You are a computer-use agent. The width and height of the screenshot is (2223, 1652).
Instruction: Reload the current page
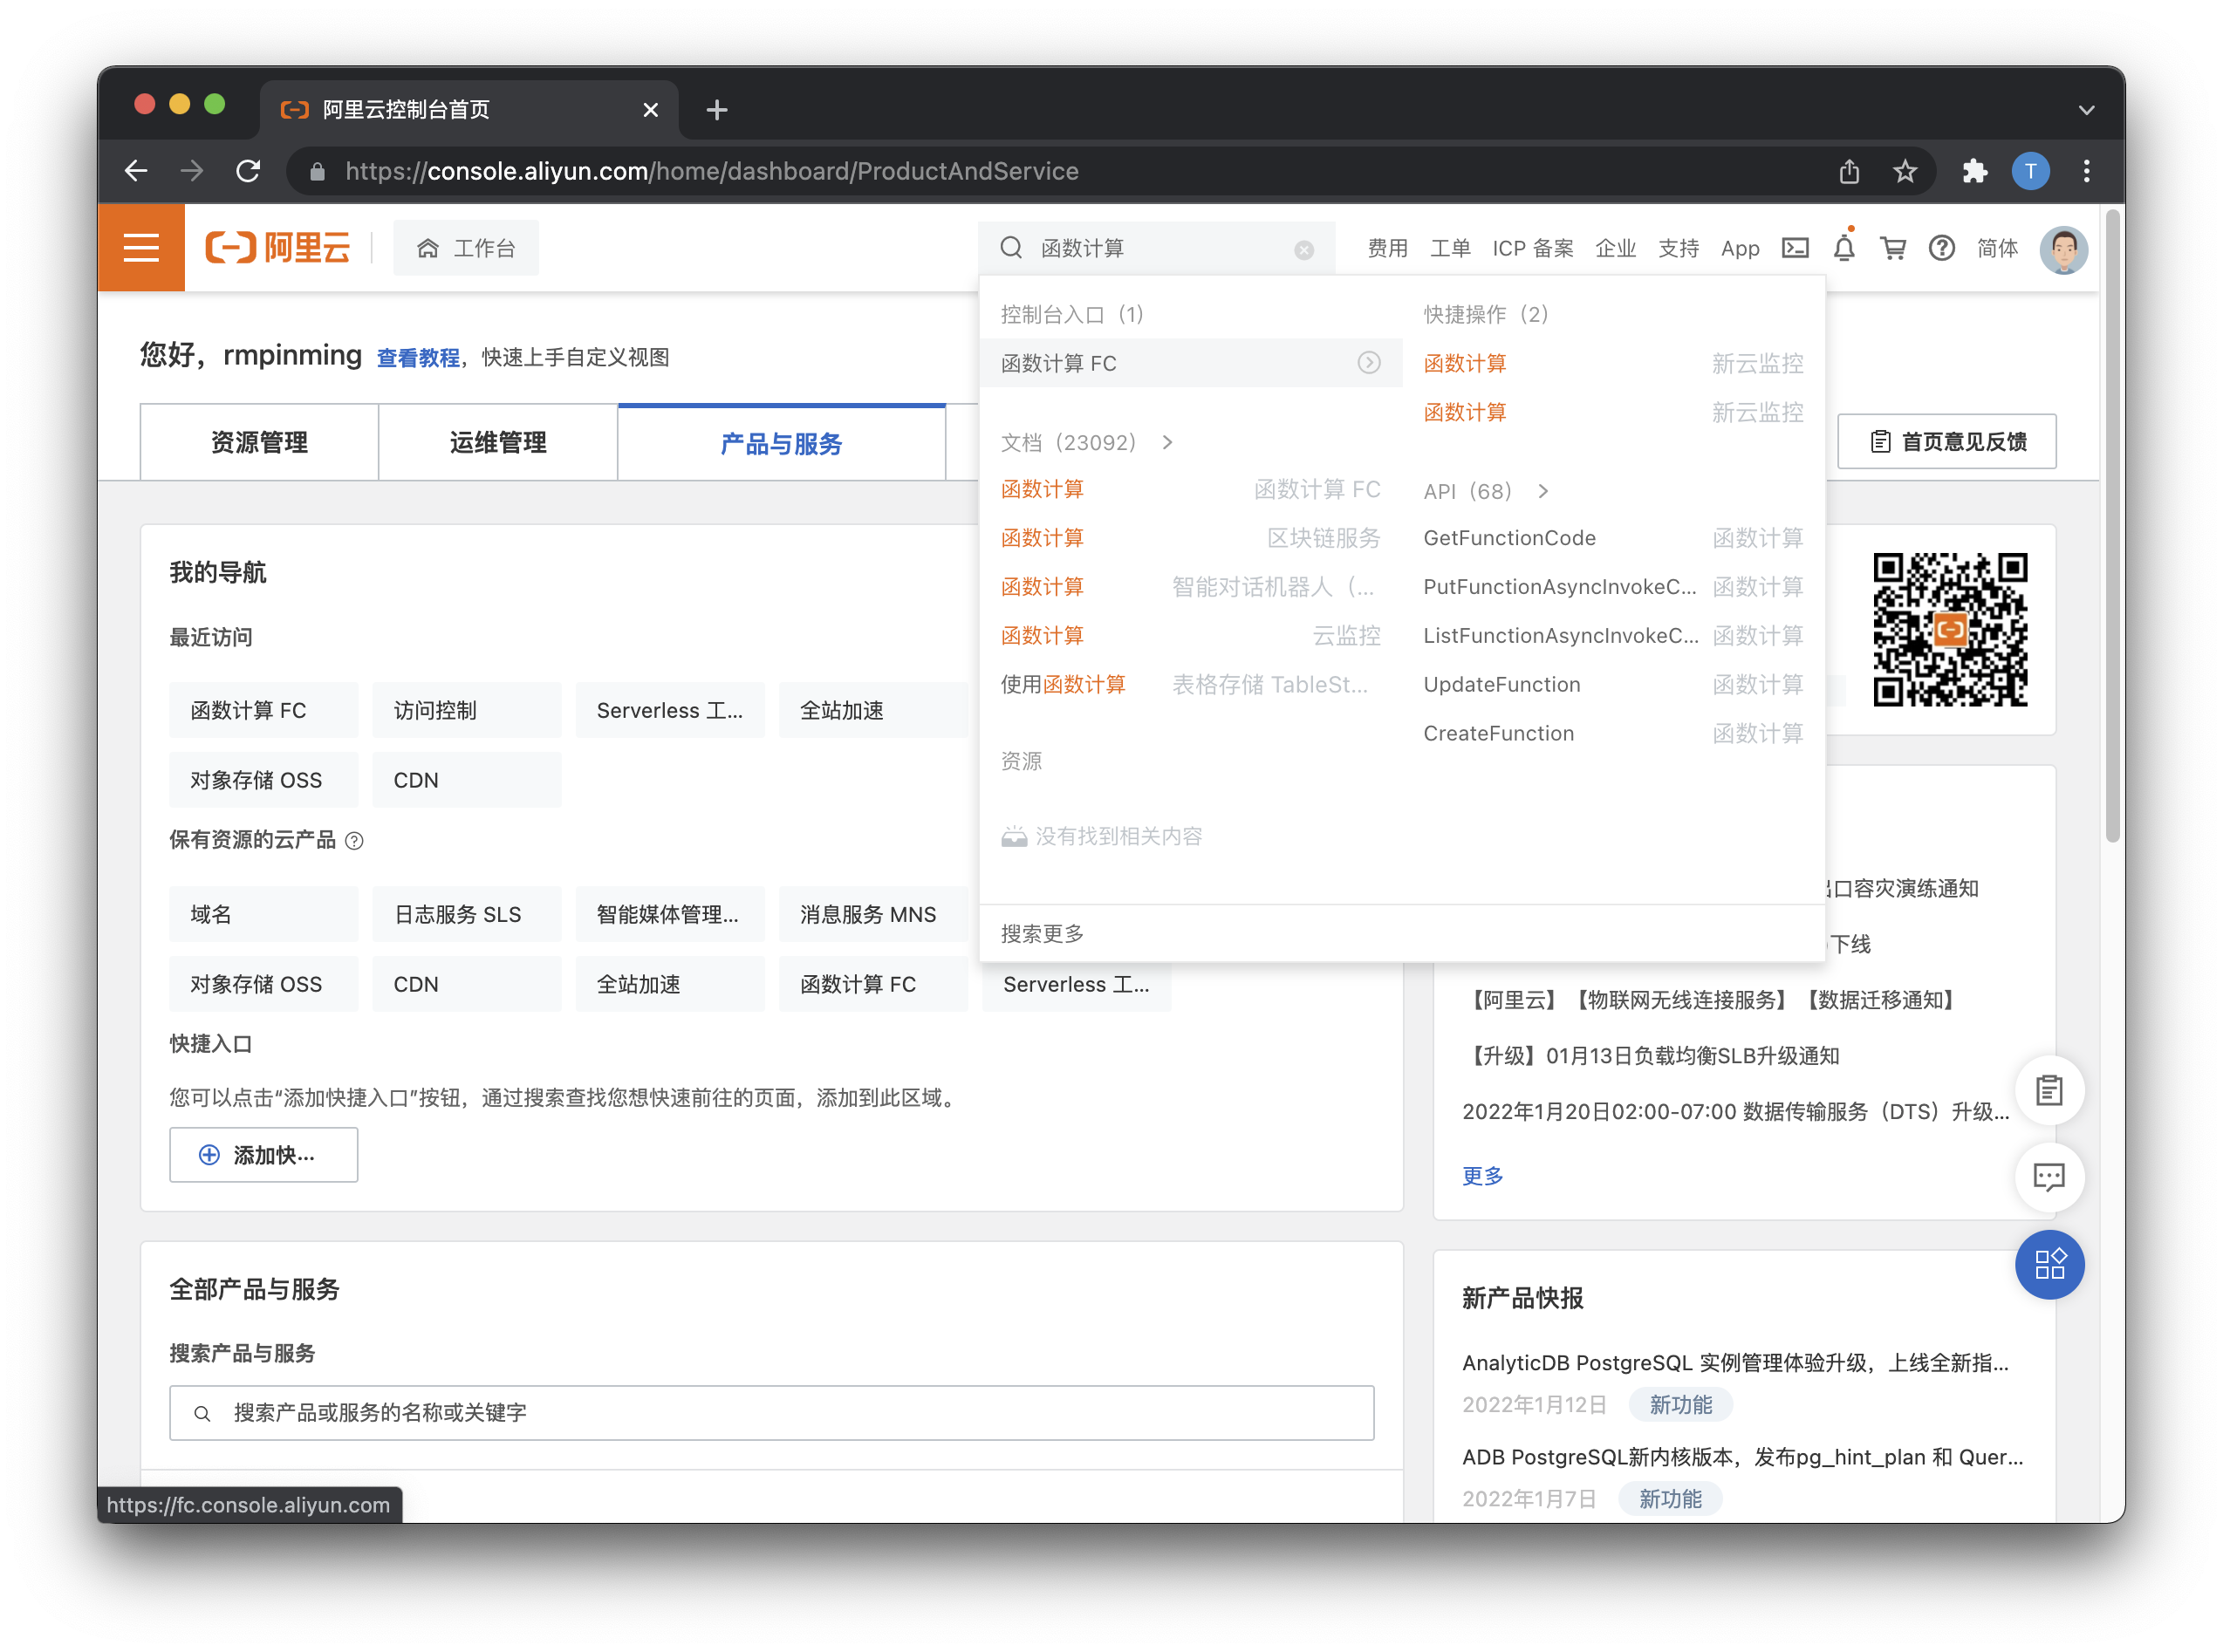pos(248,171)
